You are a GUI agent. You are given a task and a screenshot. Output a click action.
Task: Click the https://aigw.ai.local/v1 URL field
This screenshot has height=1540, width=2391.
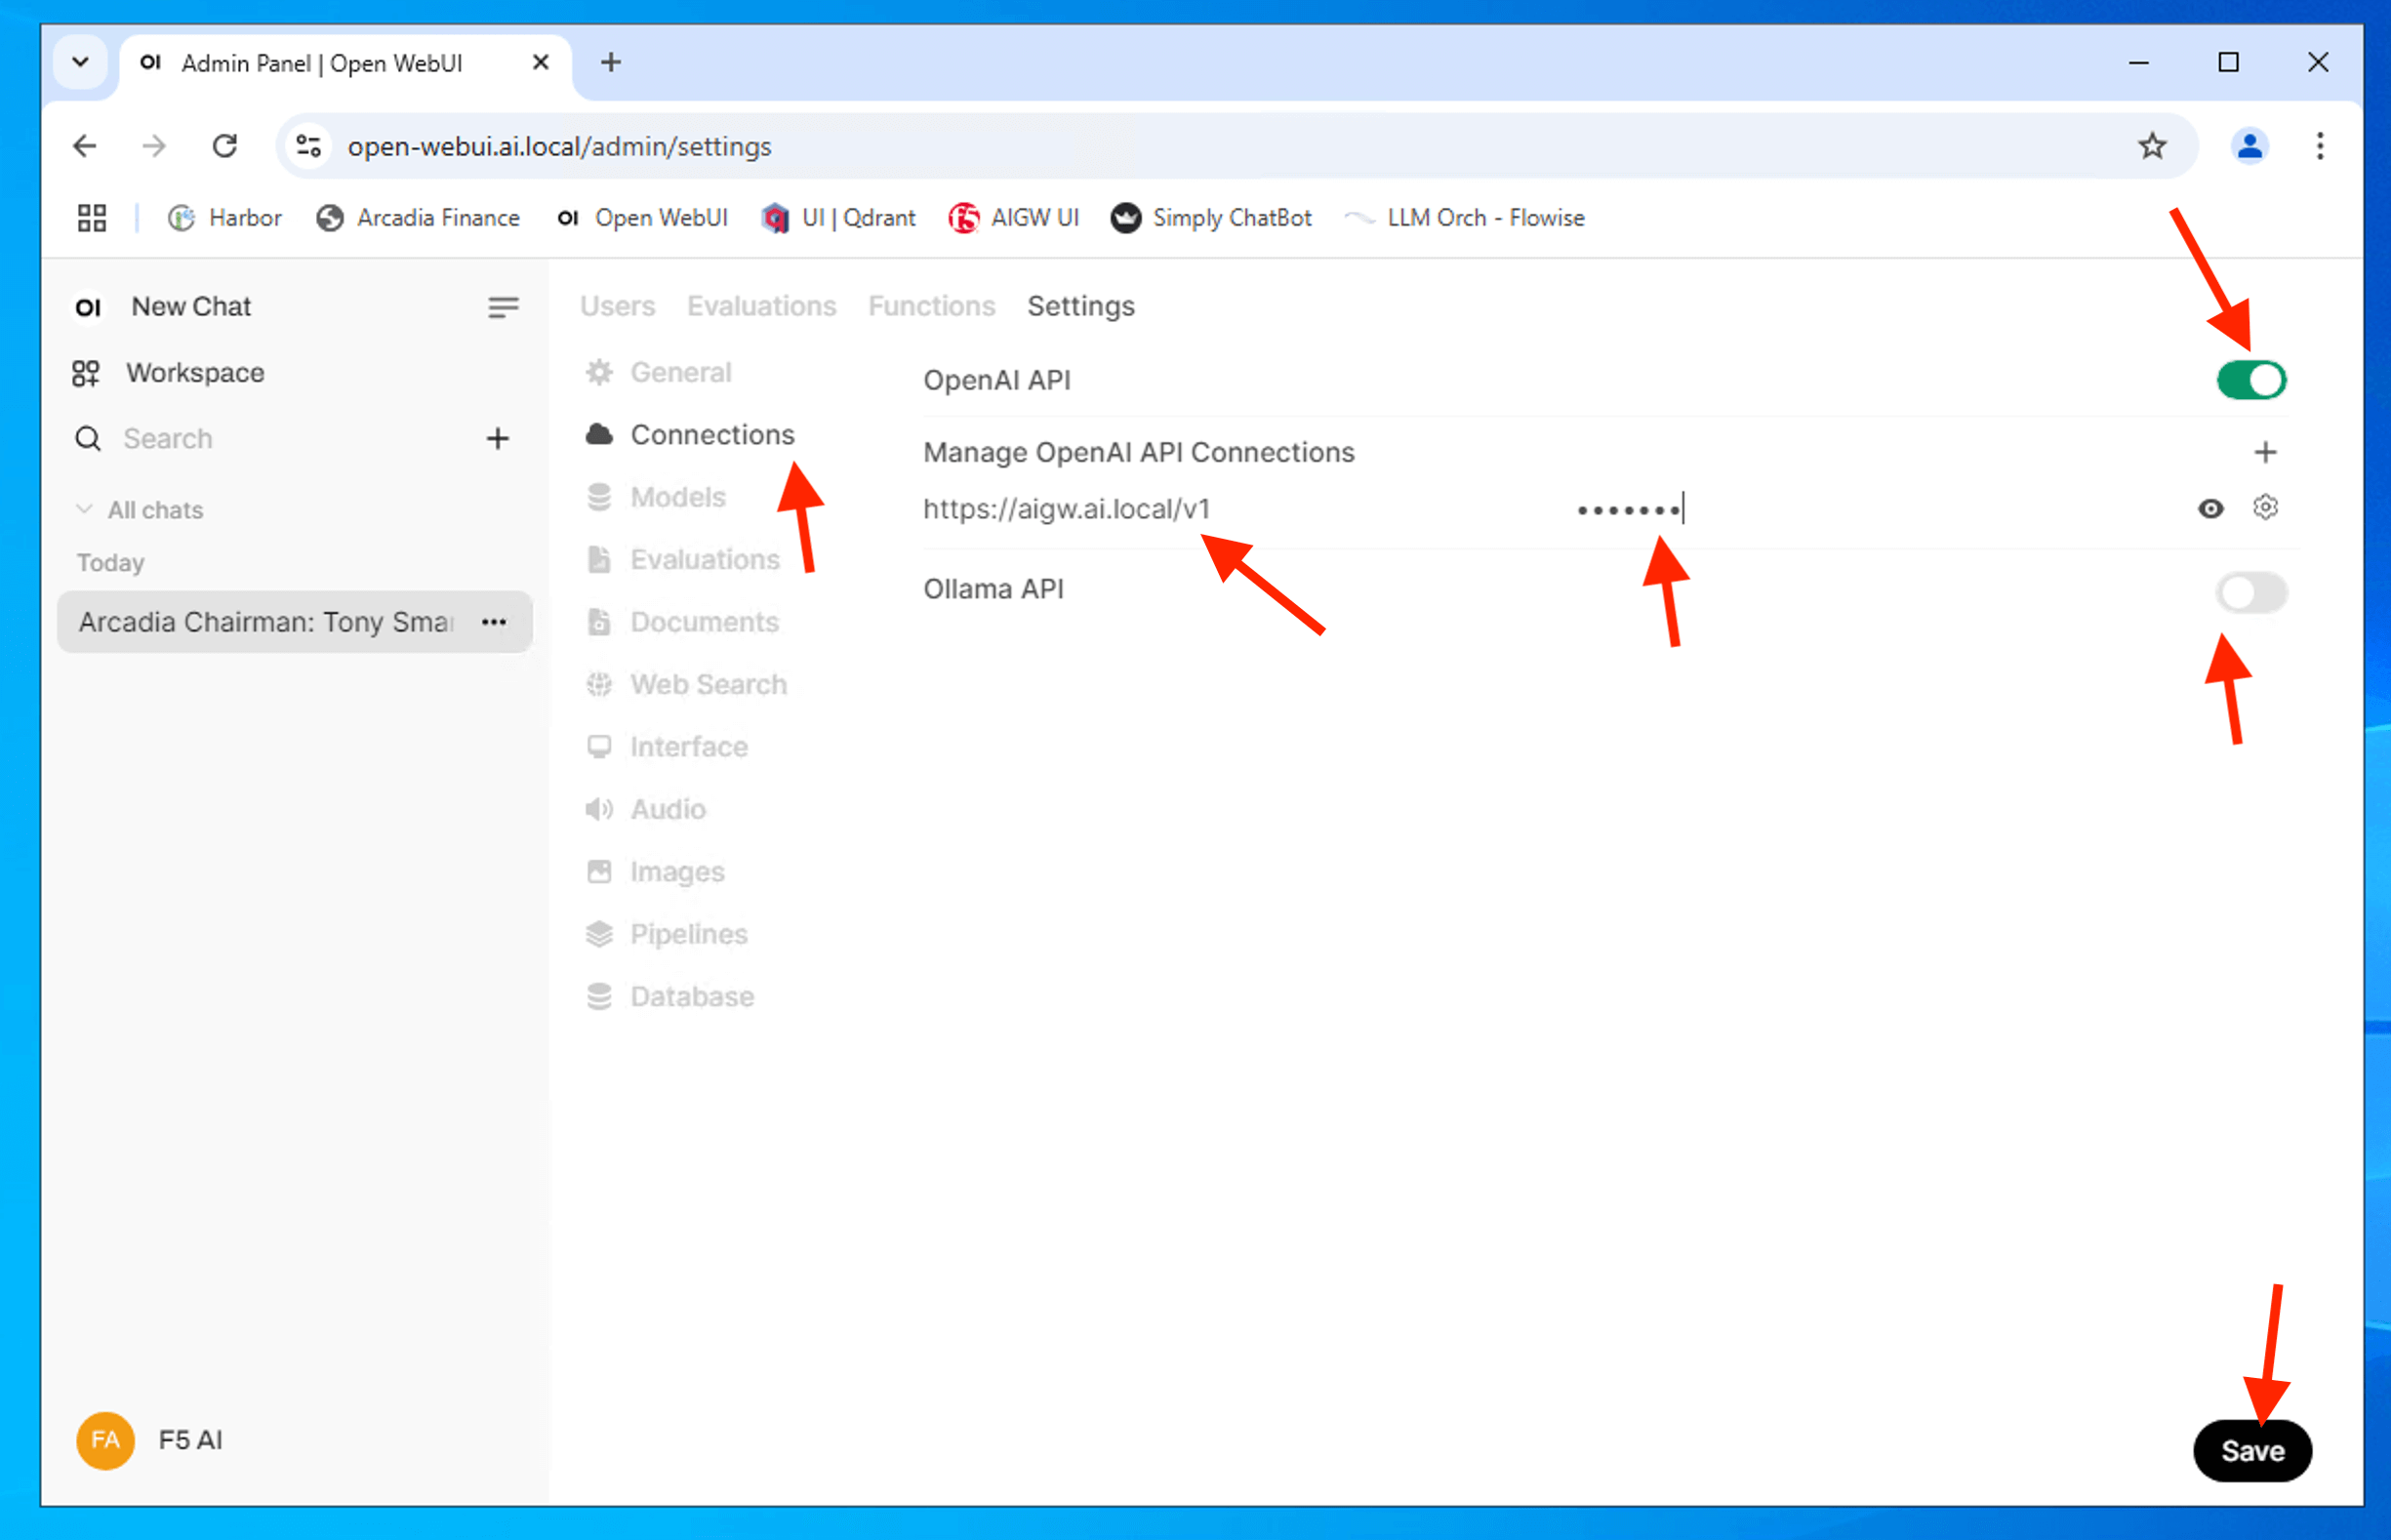(x=1066, y=509)
